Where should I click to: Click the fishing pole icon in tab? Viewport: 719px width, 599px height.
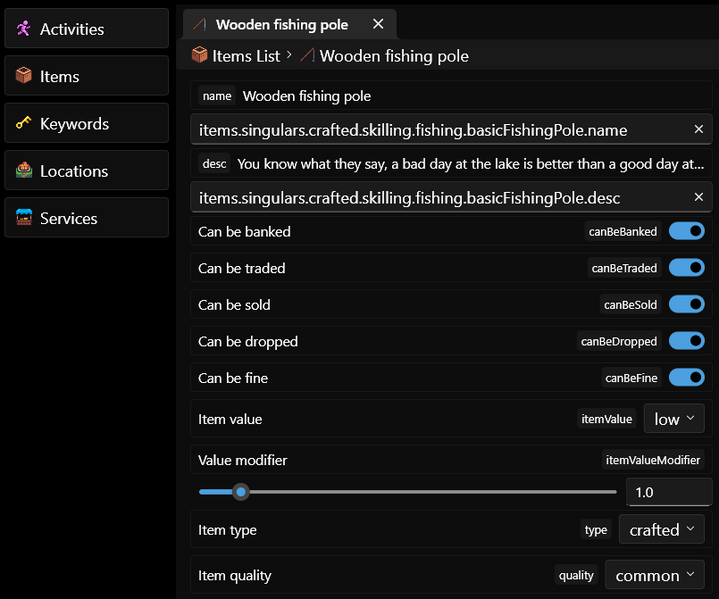pos(199,24)
